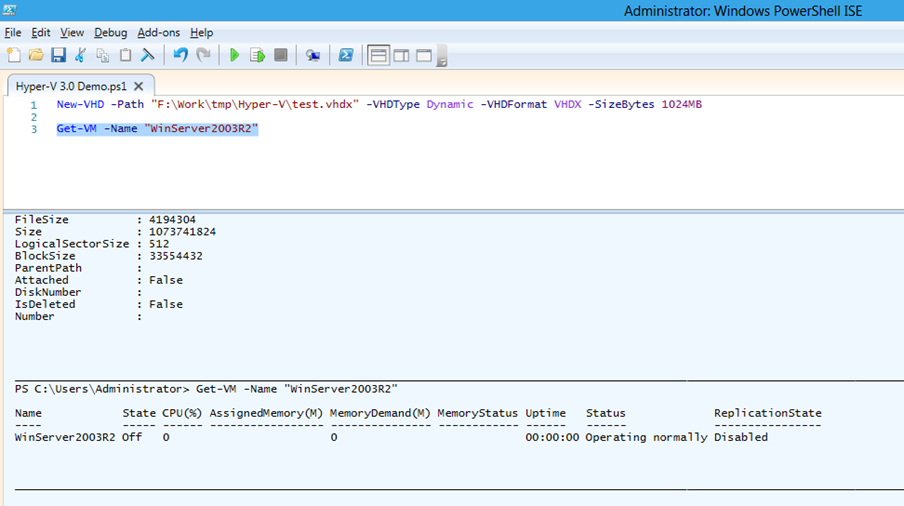
Task: Close the Hyper-V 3.0 Demo.ps1 tab
Action: (x=140, y=86)
